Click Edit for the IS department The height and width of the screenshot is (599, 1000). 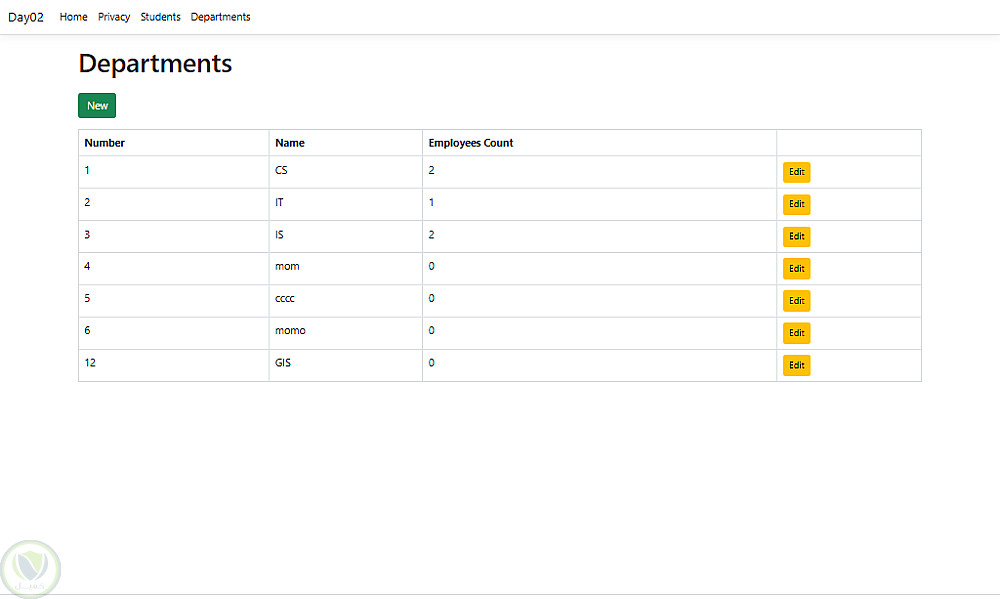coord(796,236)
